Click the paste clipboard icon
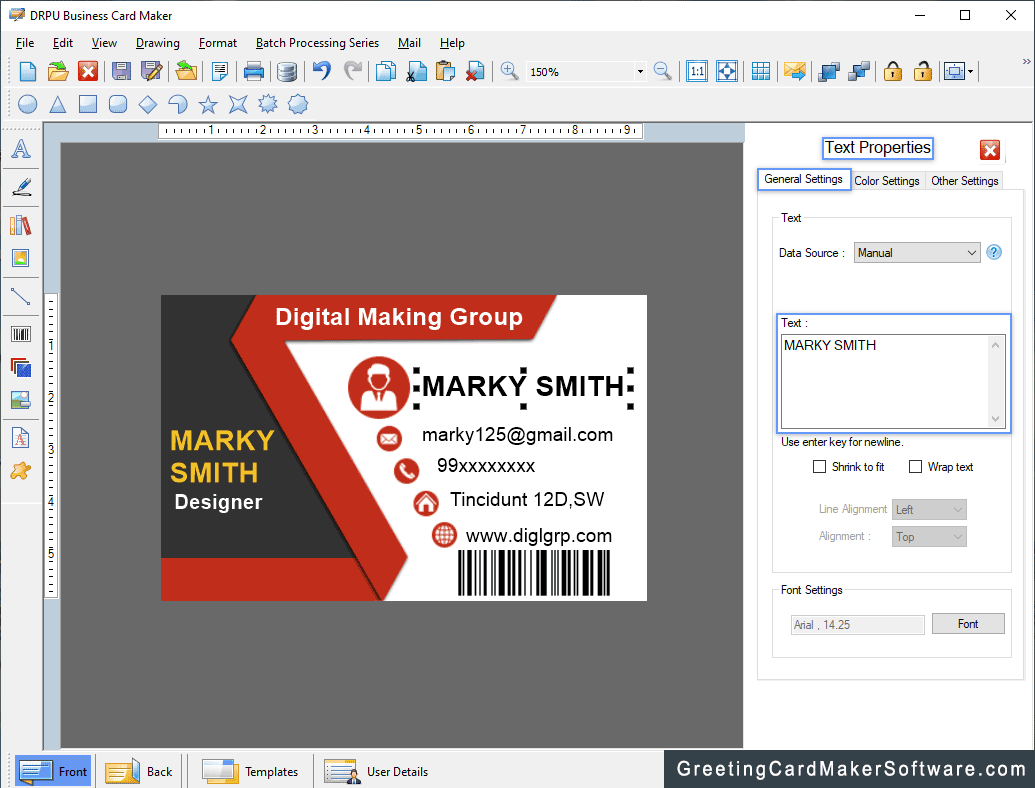 point(446,71)
